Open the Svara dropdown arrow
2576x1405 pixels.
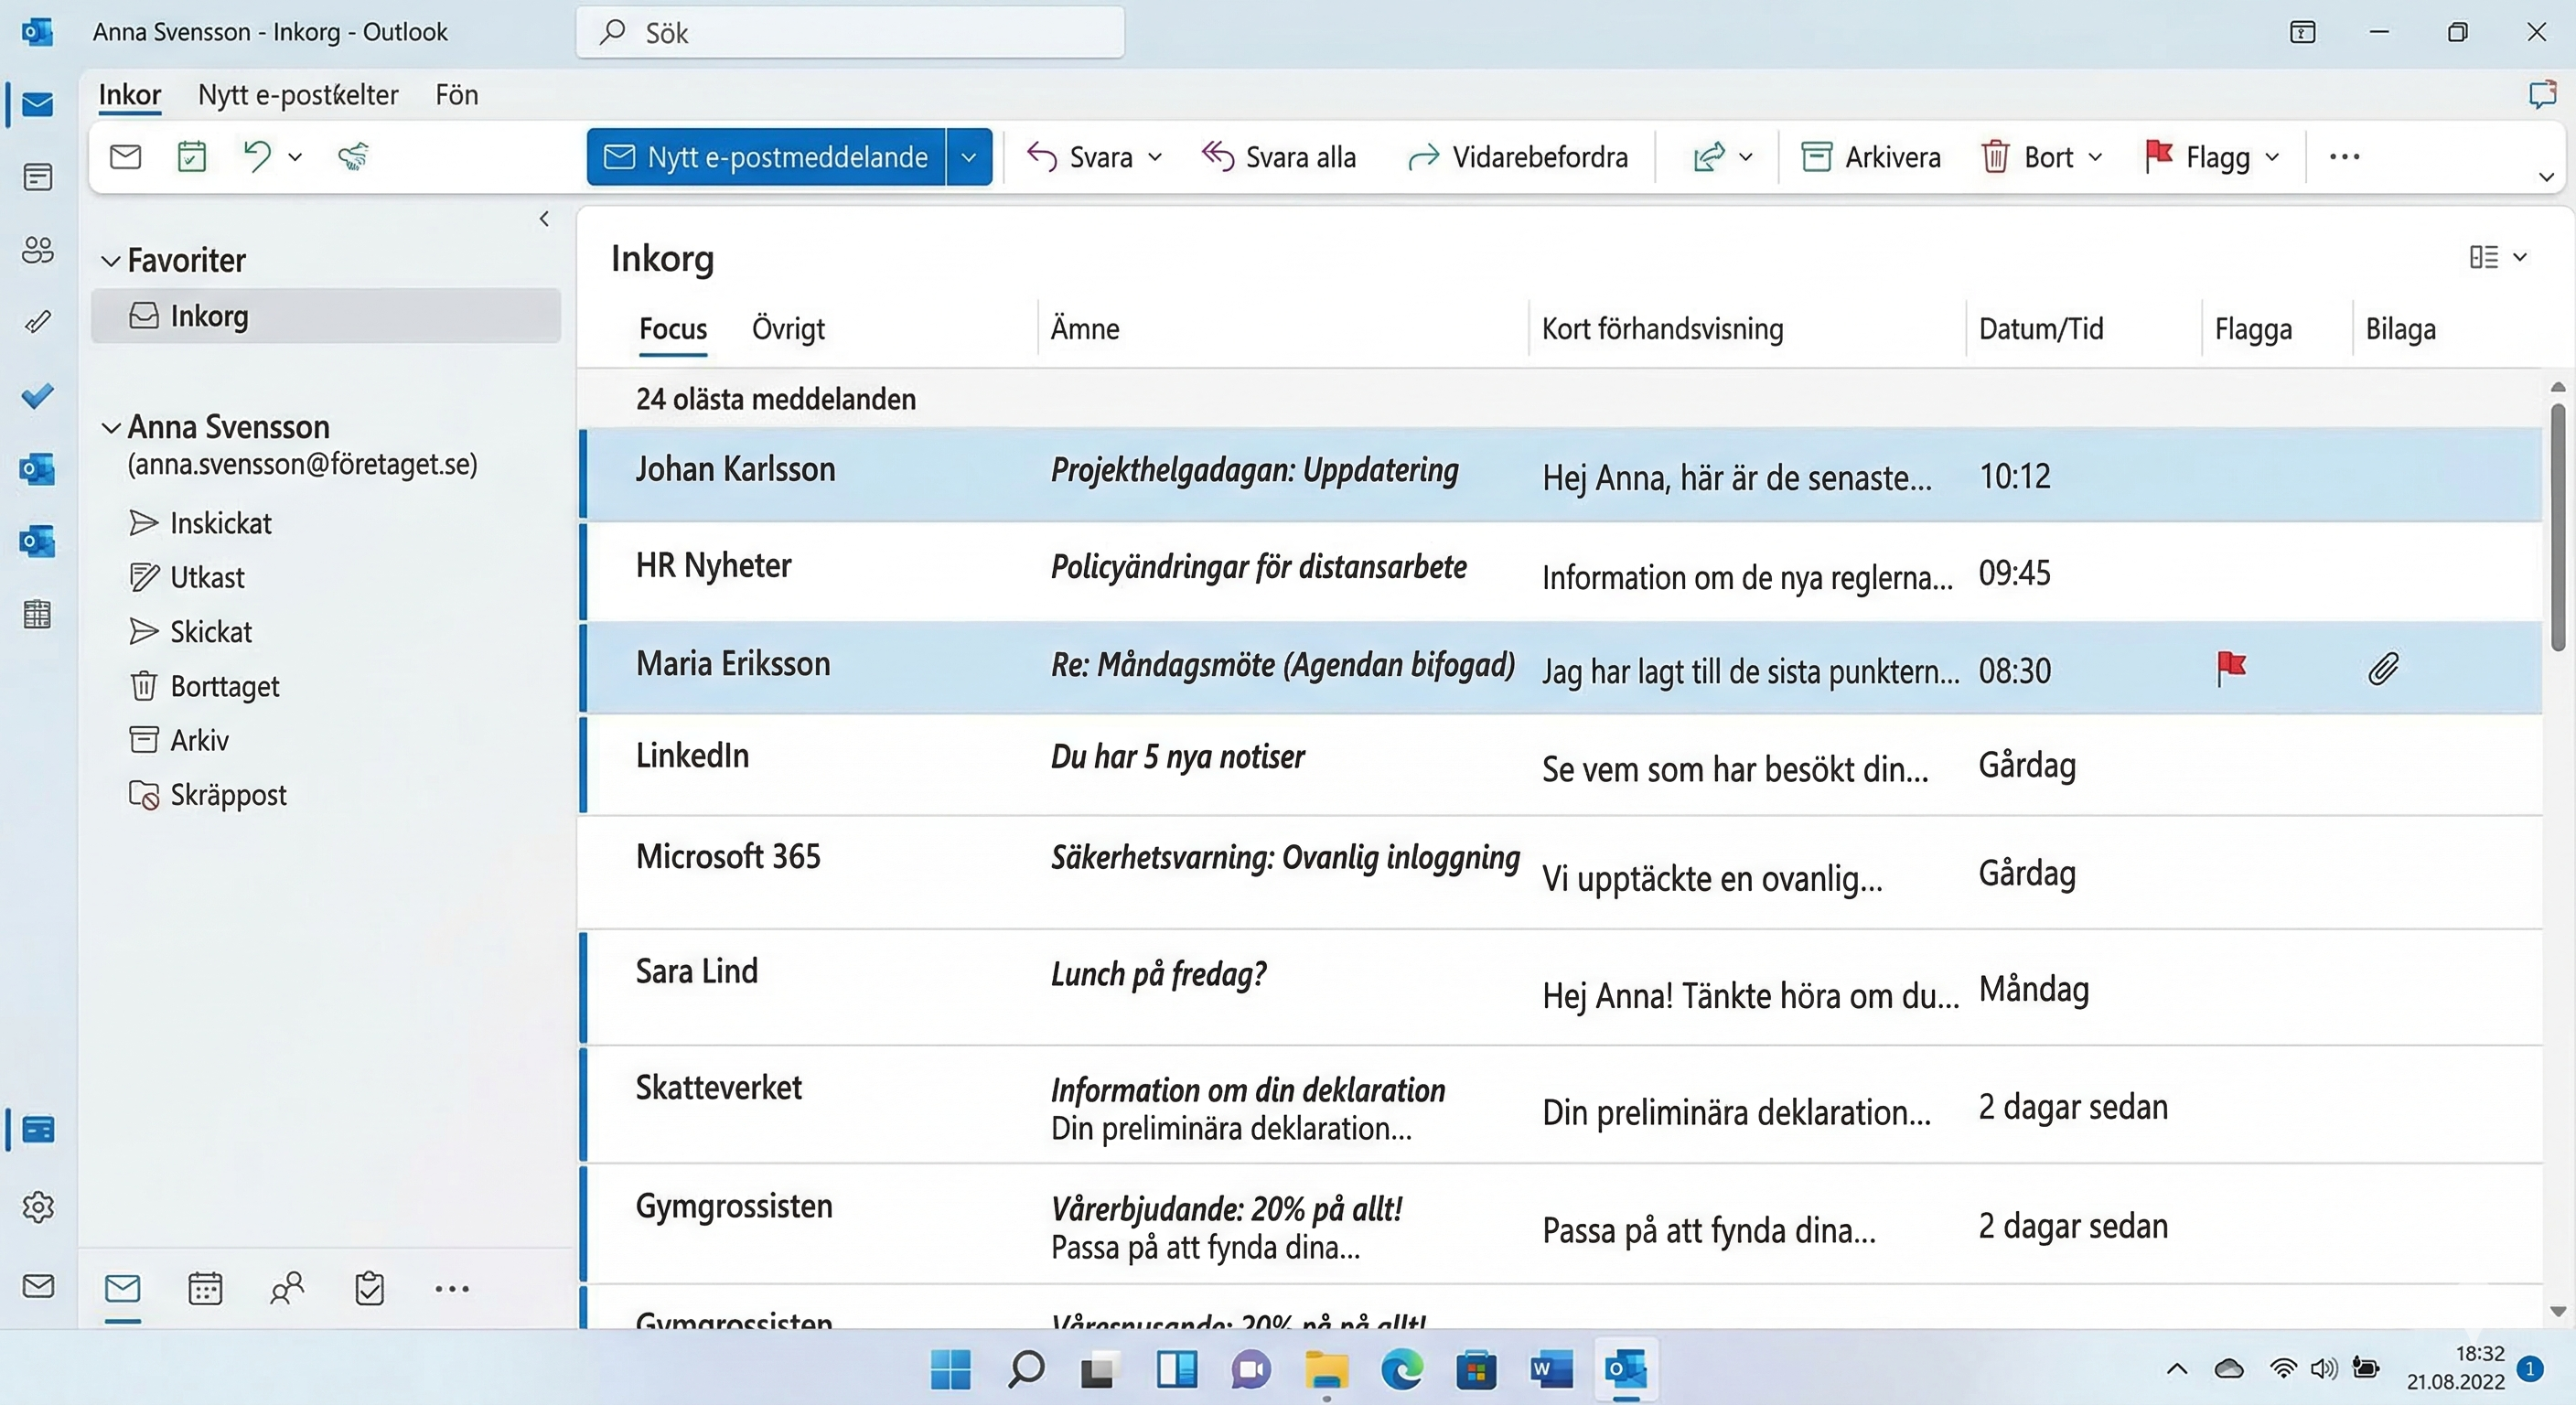click(1155, 157)
